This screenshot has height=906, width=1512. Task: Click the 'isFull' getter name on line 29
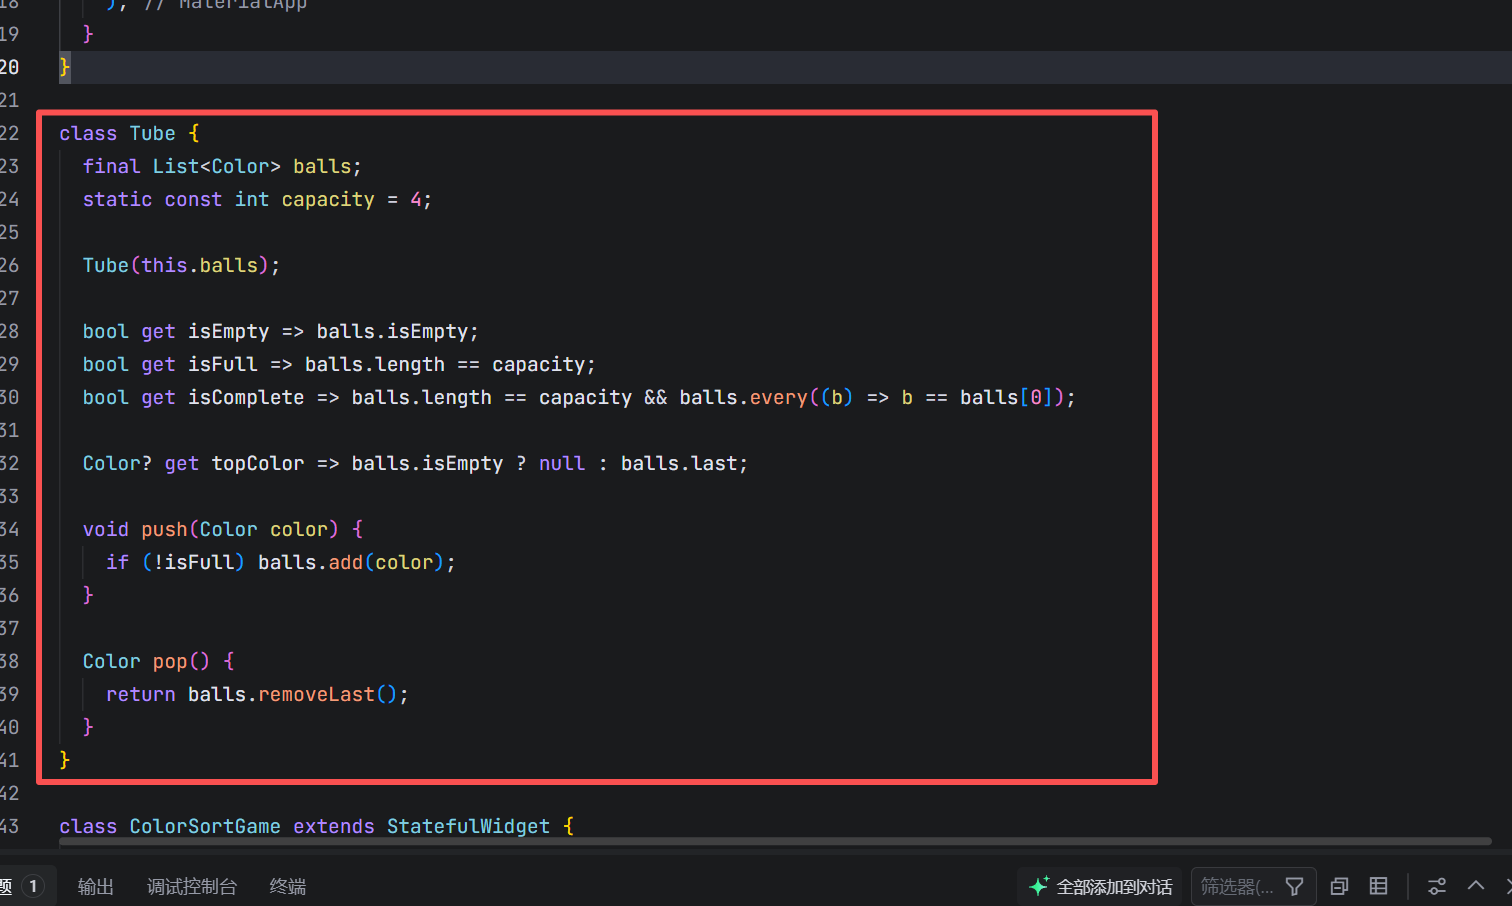pyautogui.click(x=222, y=364)
